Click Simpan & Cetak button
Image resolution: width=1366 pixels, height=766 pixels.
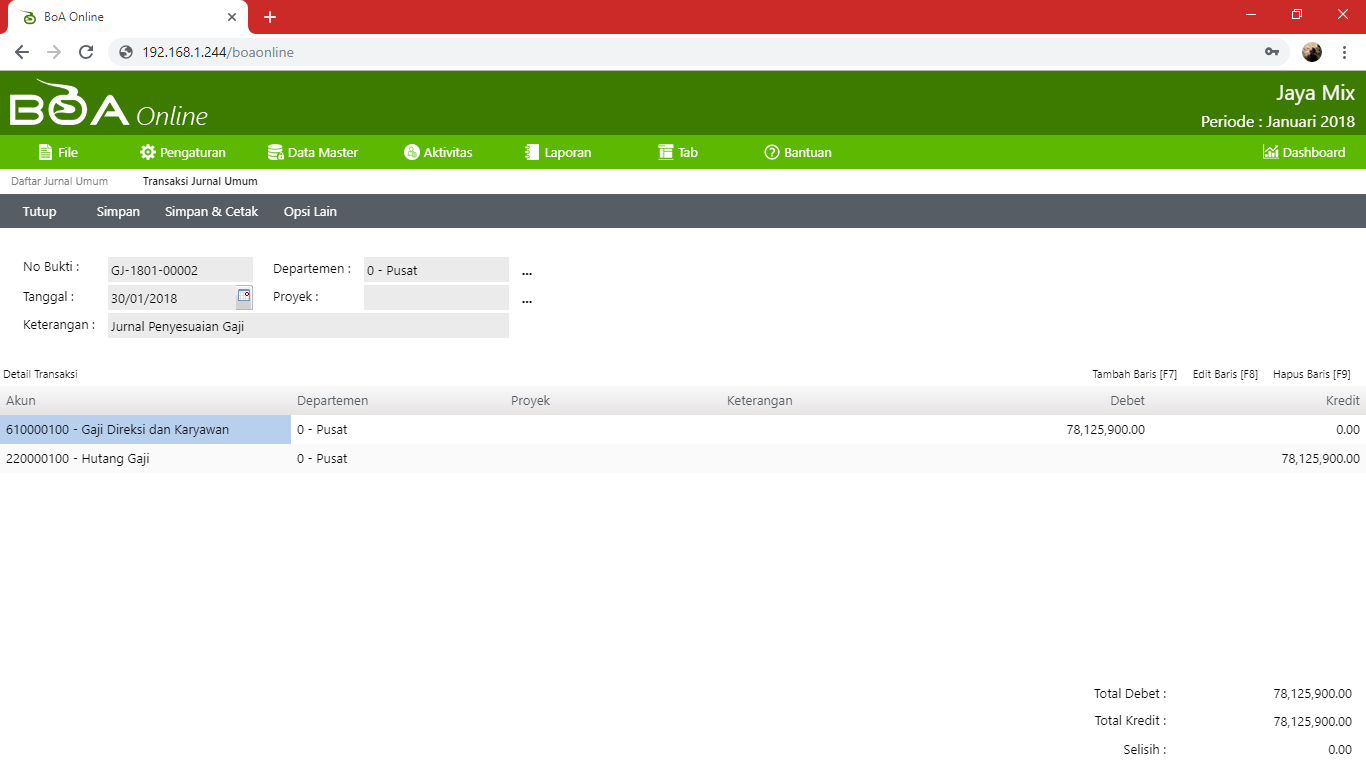pyautogui.click(x=211, y=212)
